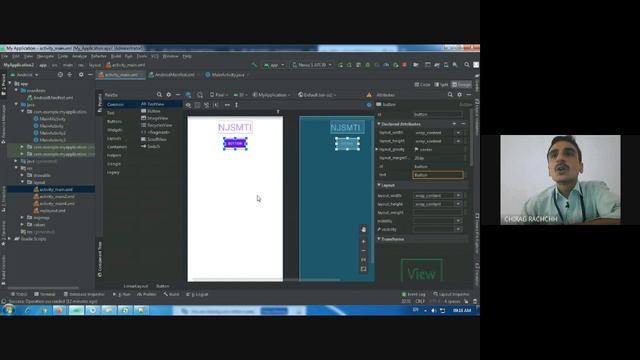Expand the Gradle Scripts tree node

tap(10, 239)
